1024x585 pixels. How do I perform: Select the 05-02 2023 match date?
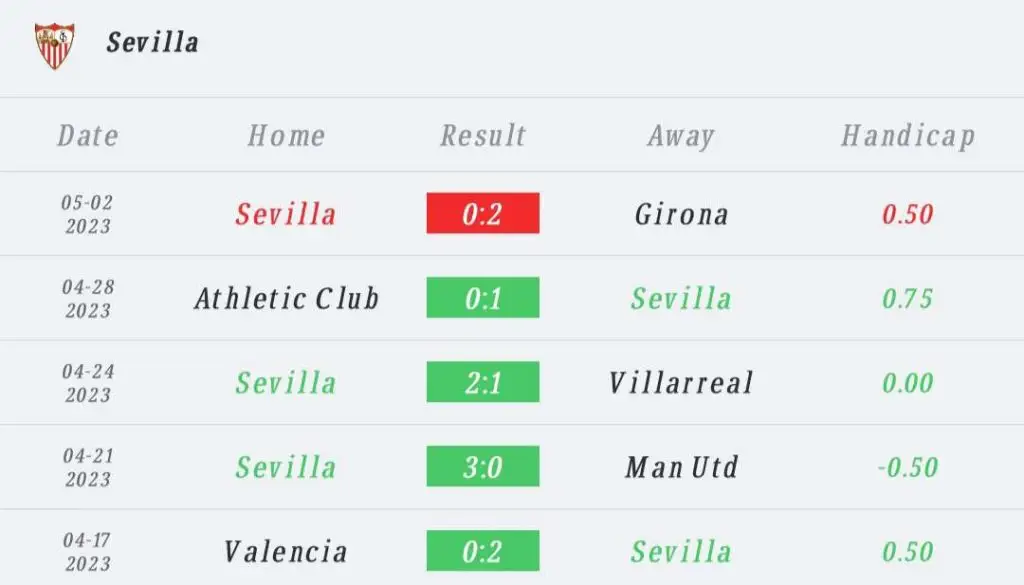tap(88, 214)
